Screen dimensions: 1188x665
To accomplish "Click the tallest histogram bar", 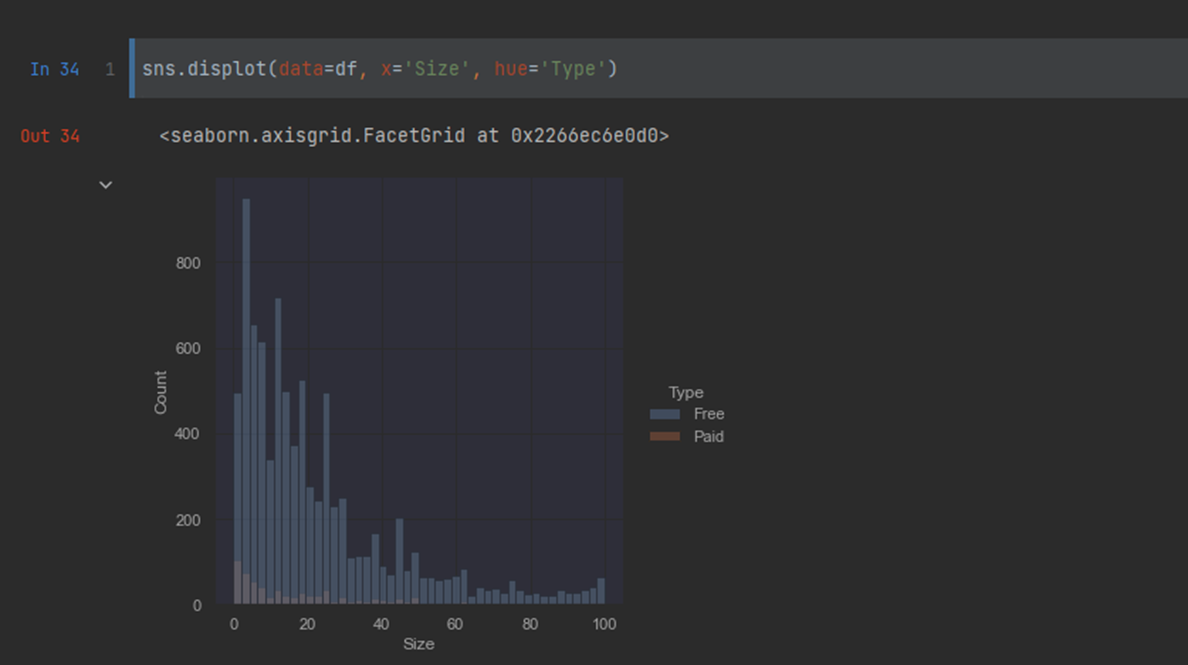I will (245, 401).
